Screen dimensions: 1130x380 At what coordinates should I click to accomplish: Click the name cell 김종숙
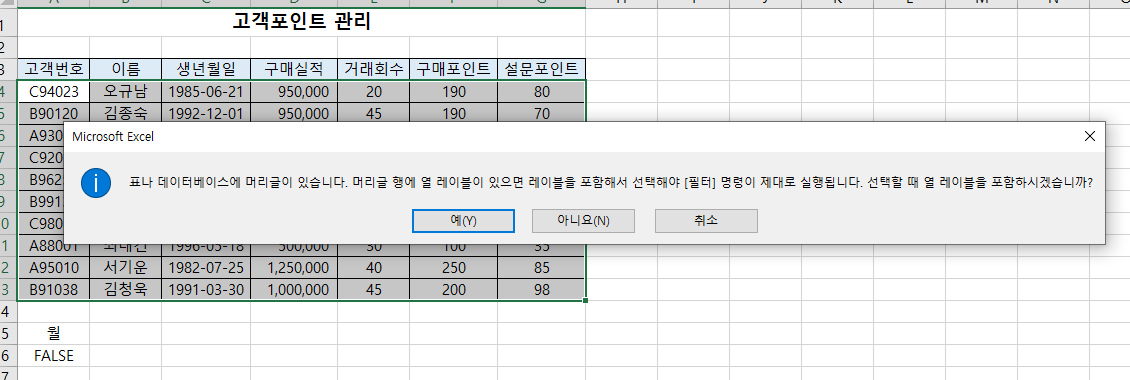pyautogui.click(x=126, y=113)
